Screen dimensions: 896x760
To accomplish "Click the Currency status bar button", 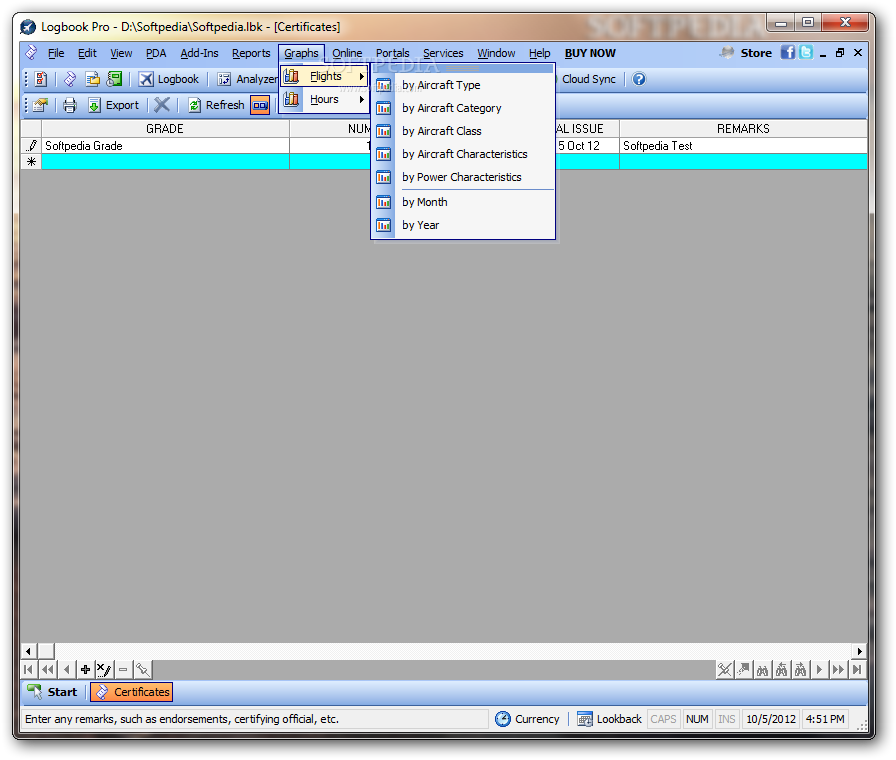I will coord(527,719).
